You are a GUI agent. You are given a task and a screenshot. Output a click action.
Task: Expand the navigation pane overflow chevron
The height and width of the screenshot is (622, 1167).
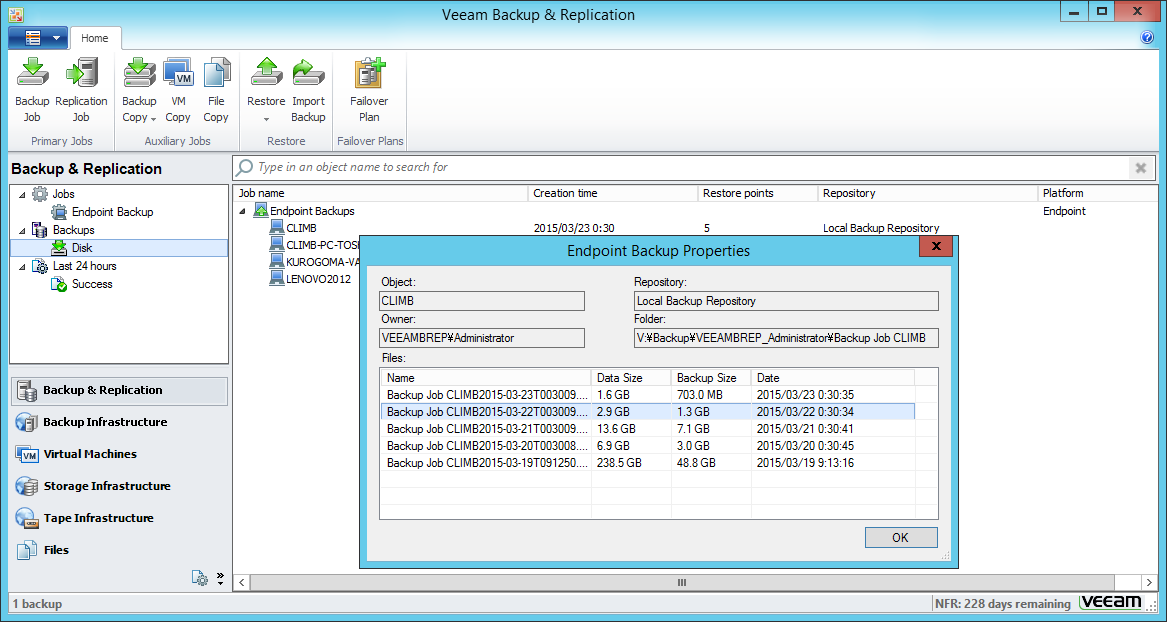click(220, 578)
